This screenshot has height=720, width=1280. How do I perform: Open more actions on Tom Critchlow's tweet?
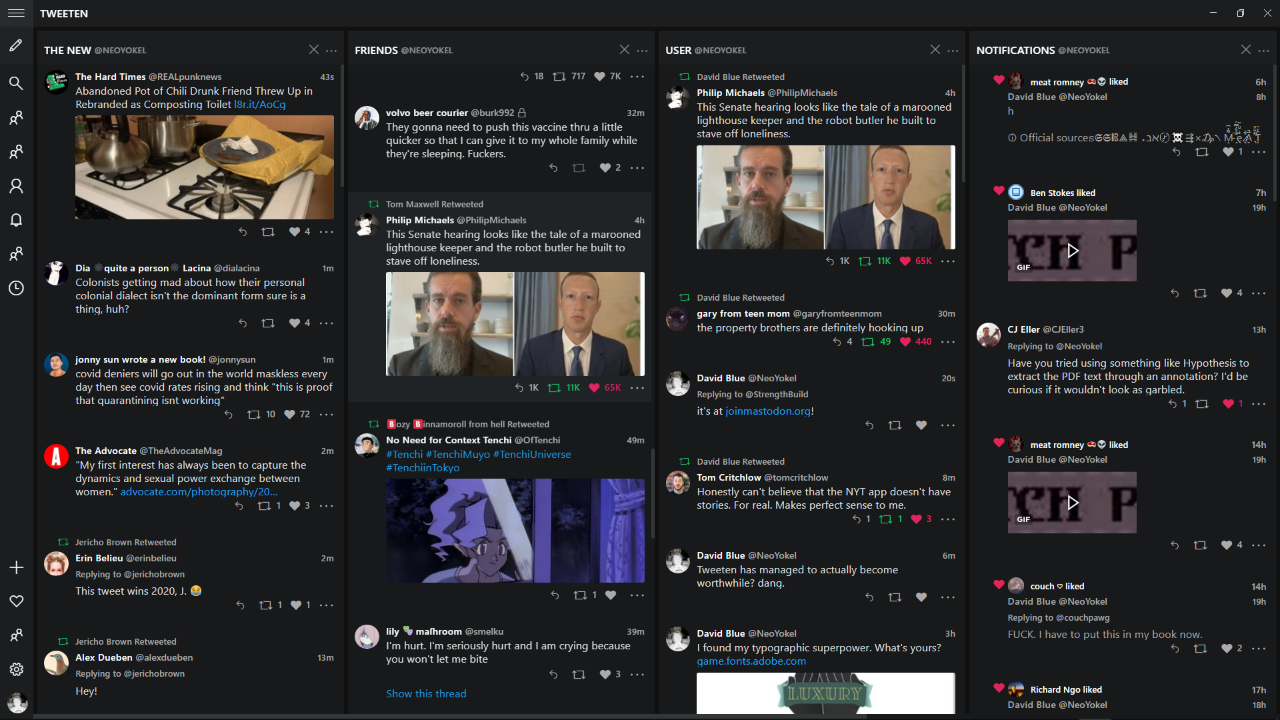948,519
